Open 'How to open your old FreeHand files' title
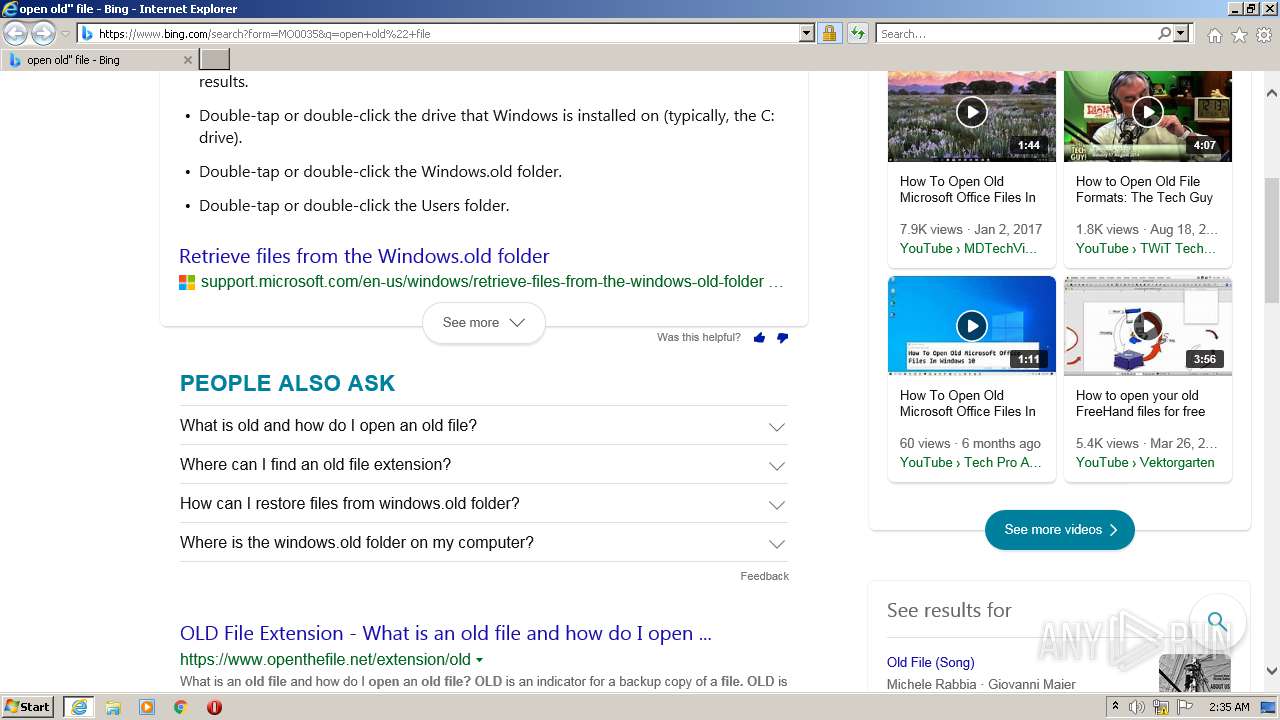 [1140, 403]
